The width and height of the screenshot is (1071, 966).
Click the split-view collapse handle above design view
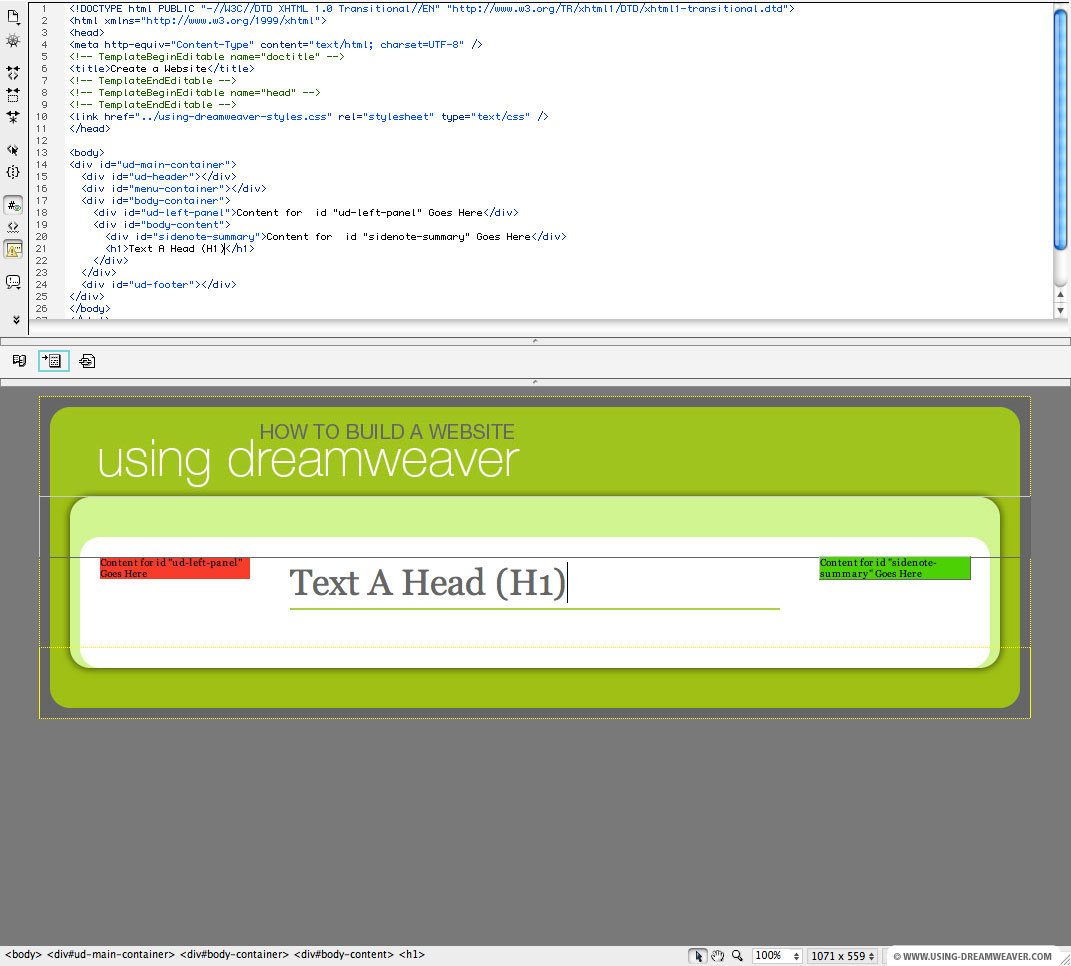[535, 382]
